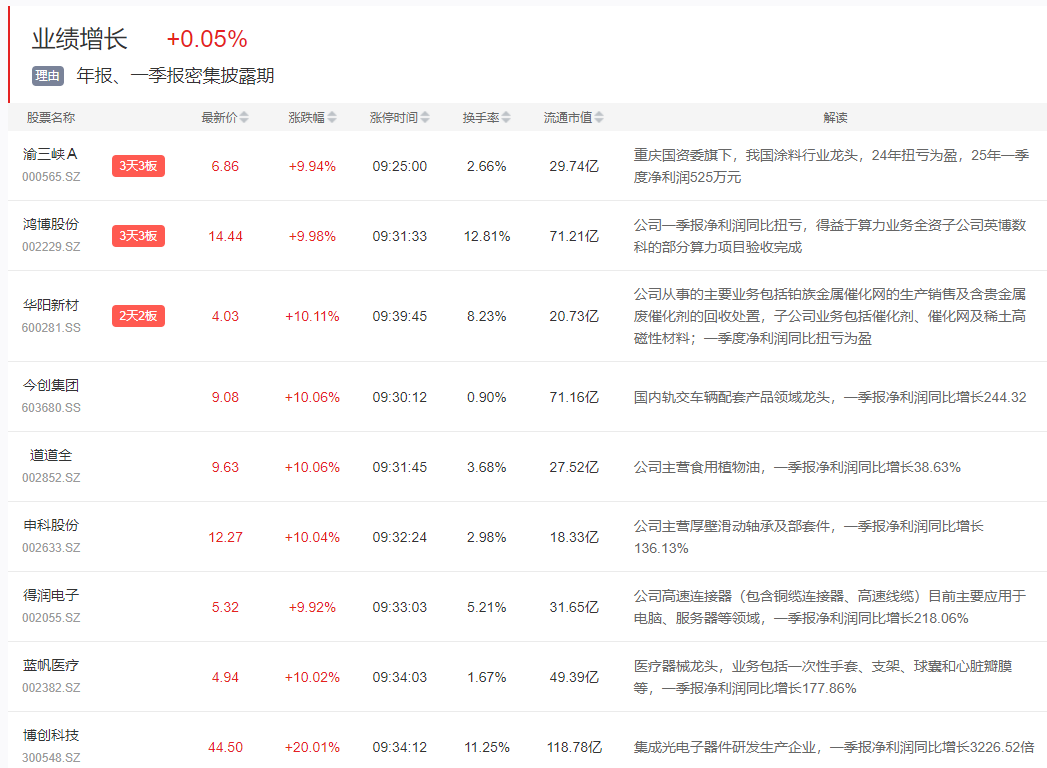Image resolution: width=1047 pixels, height=768 pixels.
Task: Click limit-up time 09:39:45
Action: (399, 317)
